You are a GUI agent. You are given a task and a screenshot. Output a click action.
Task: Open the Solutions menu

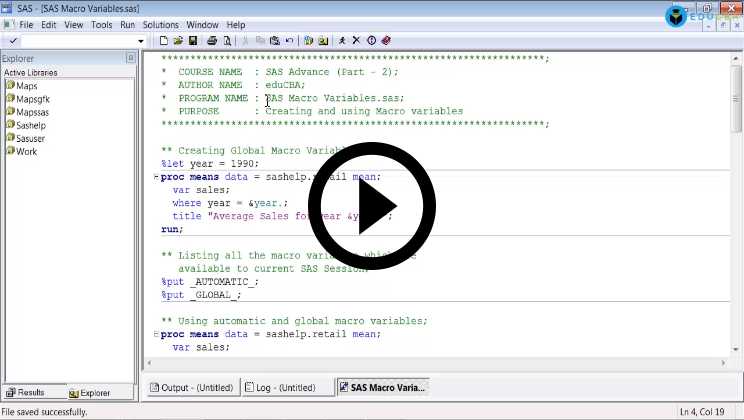tap(161, 24)
